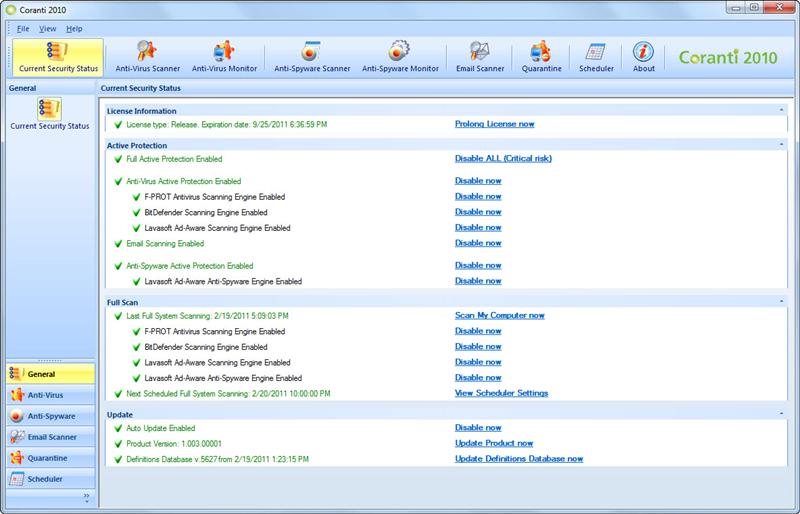This screenshot has height=514, width=800.
Task: Click the navigation pane splitter grip
Action: [50, 360]
